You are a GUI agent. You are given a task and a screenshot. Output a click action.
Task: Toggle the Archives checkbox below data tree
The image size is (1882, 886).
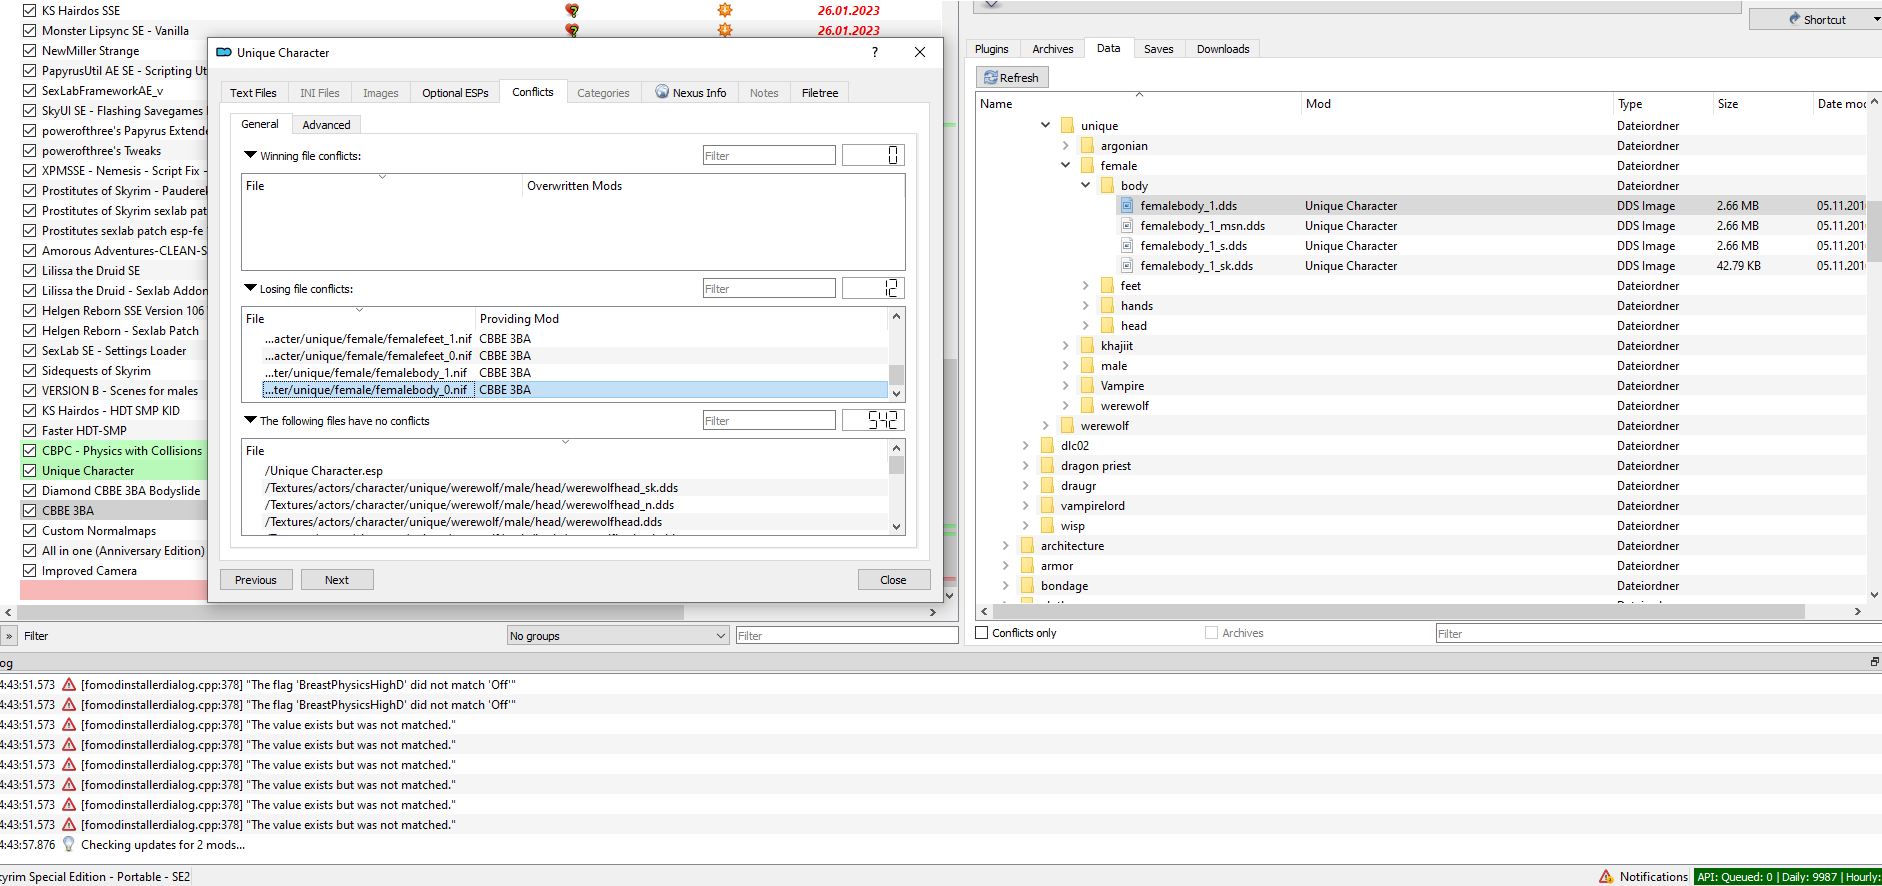(x=1212, y=633)
